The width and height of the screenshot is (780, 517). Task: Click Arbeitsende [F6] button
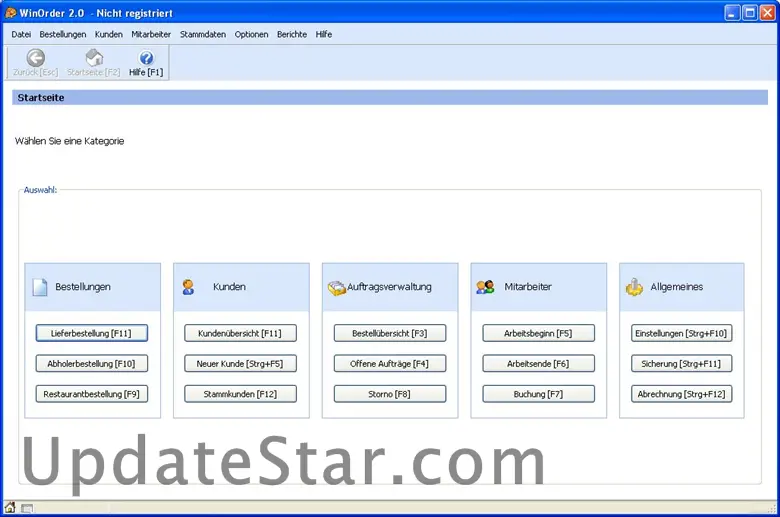click(x=538, y=364)
